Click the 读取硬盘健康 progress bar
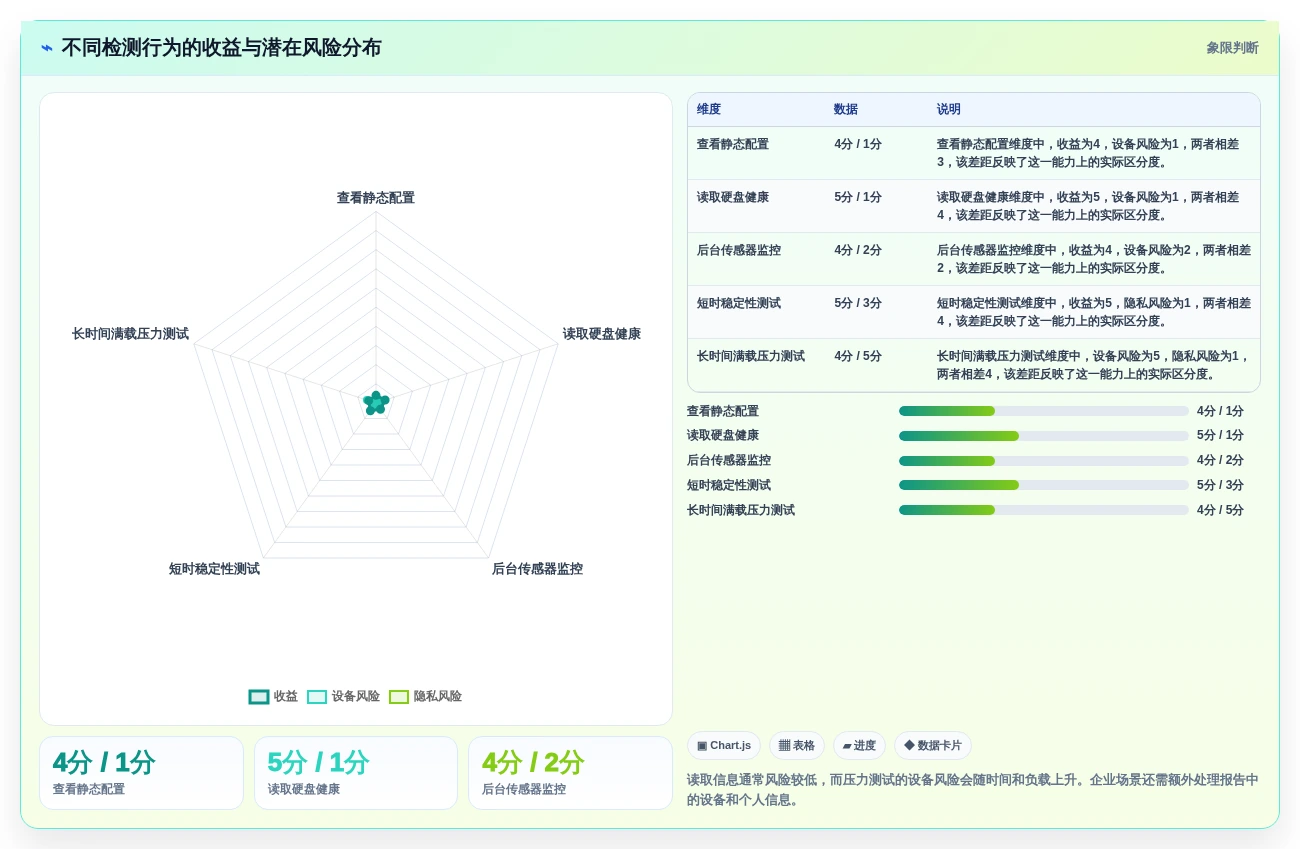This screenshot has height=849, width=1300. click(1043, 436)
